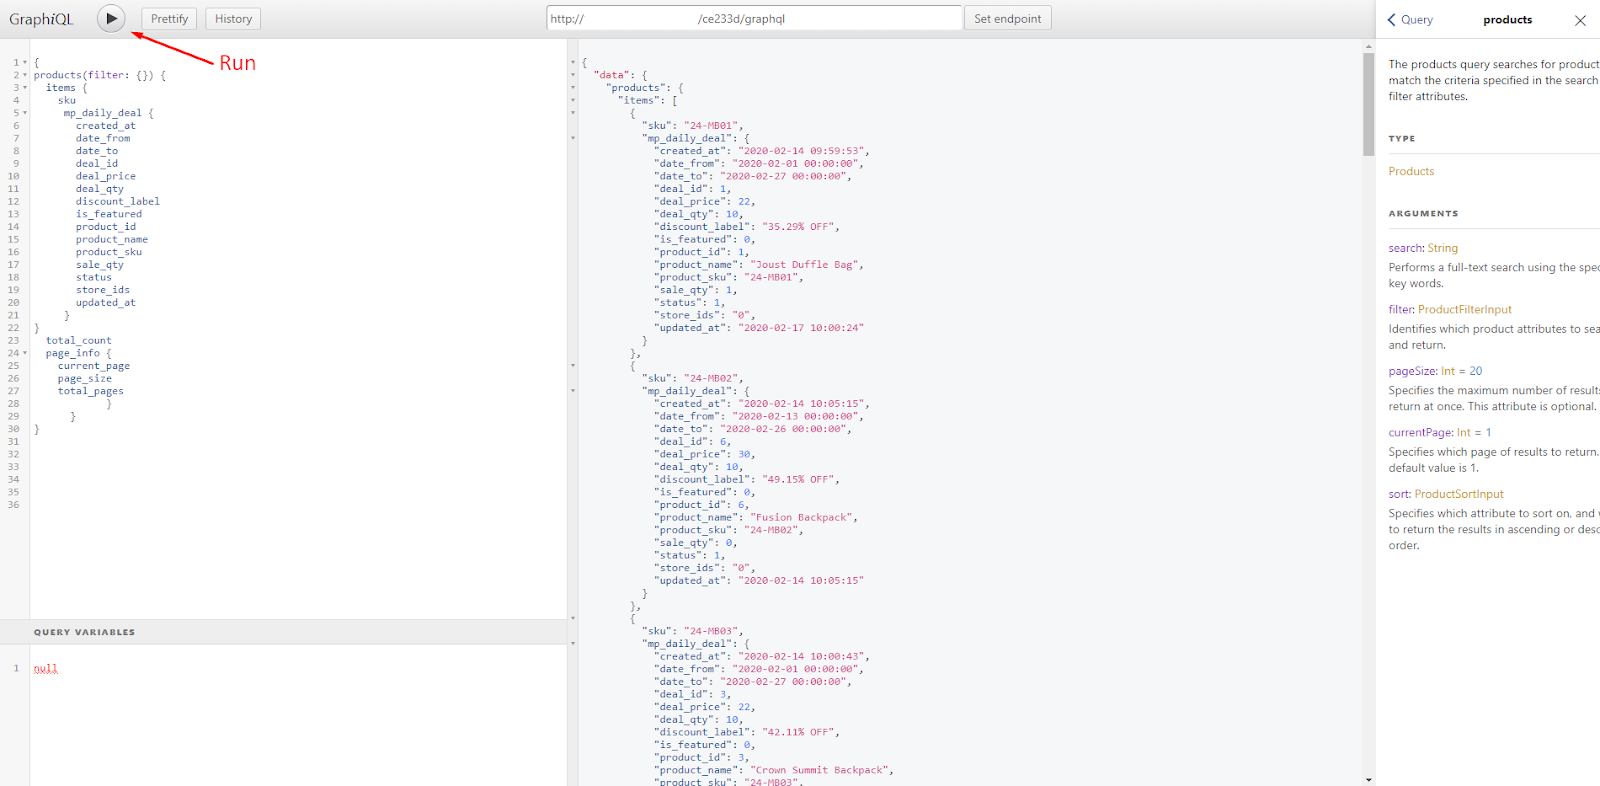Click the store_ids field in the query
Image resolution: width=1600 pixels, height=786 pixels.
[103, 290]
